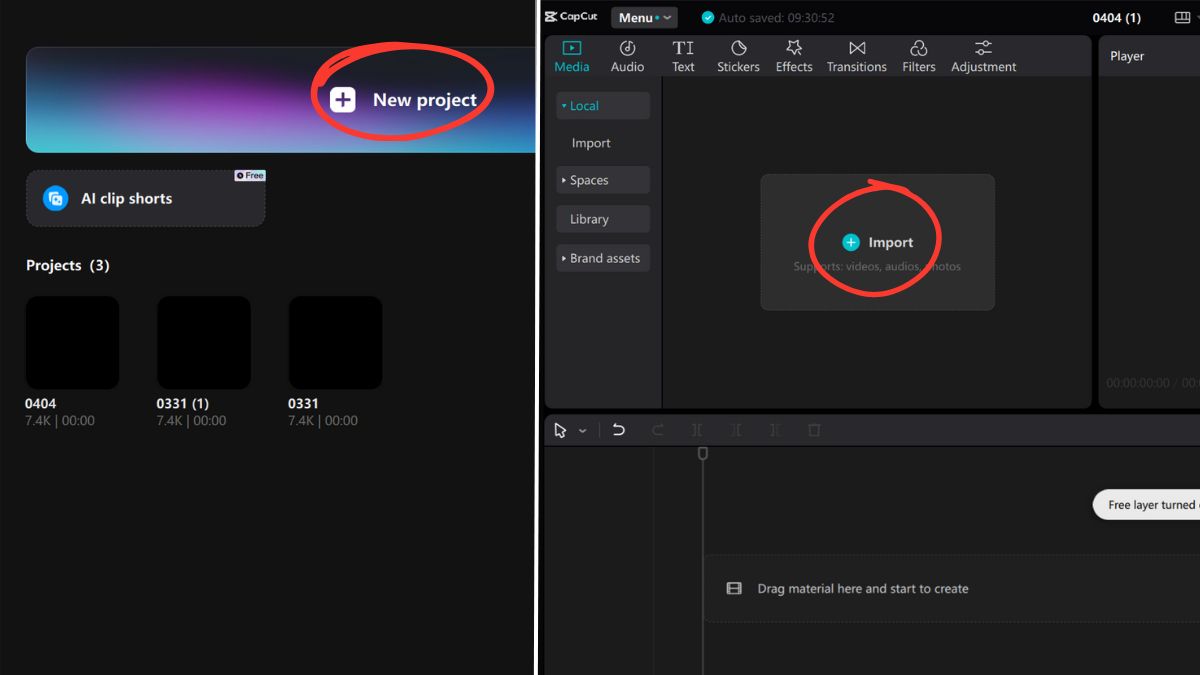Select the Text tool icon
This screenshot has width=1200, height=675.
coord(683,49)
